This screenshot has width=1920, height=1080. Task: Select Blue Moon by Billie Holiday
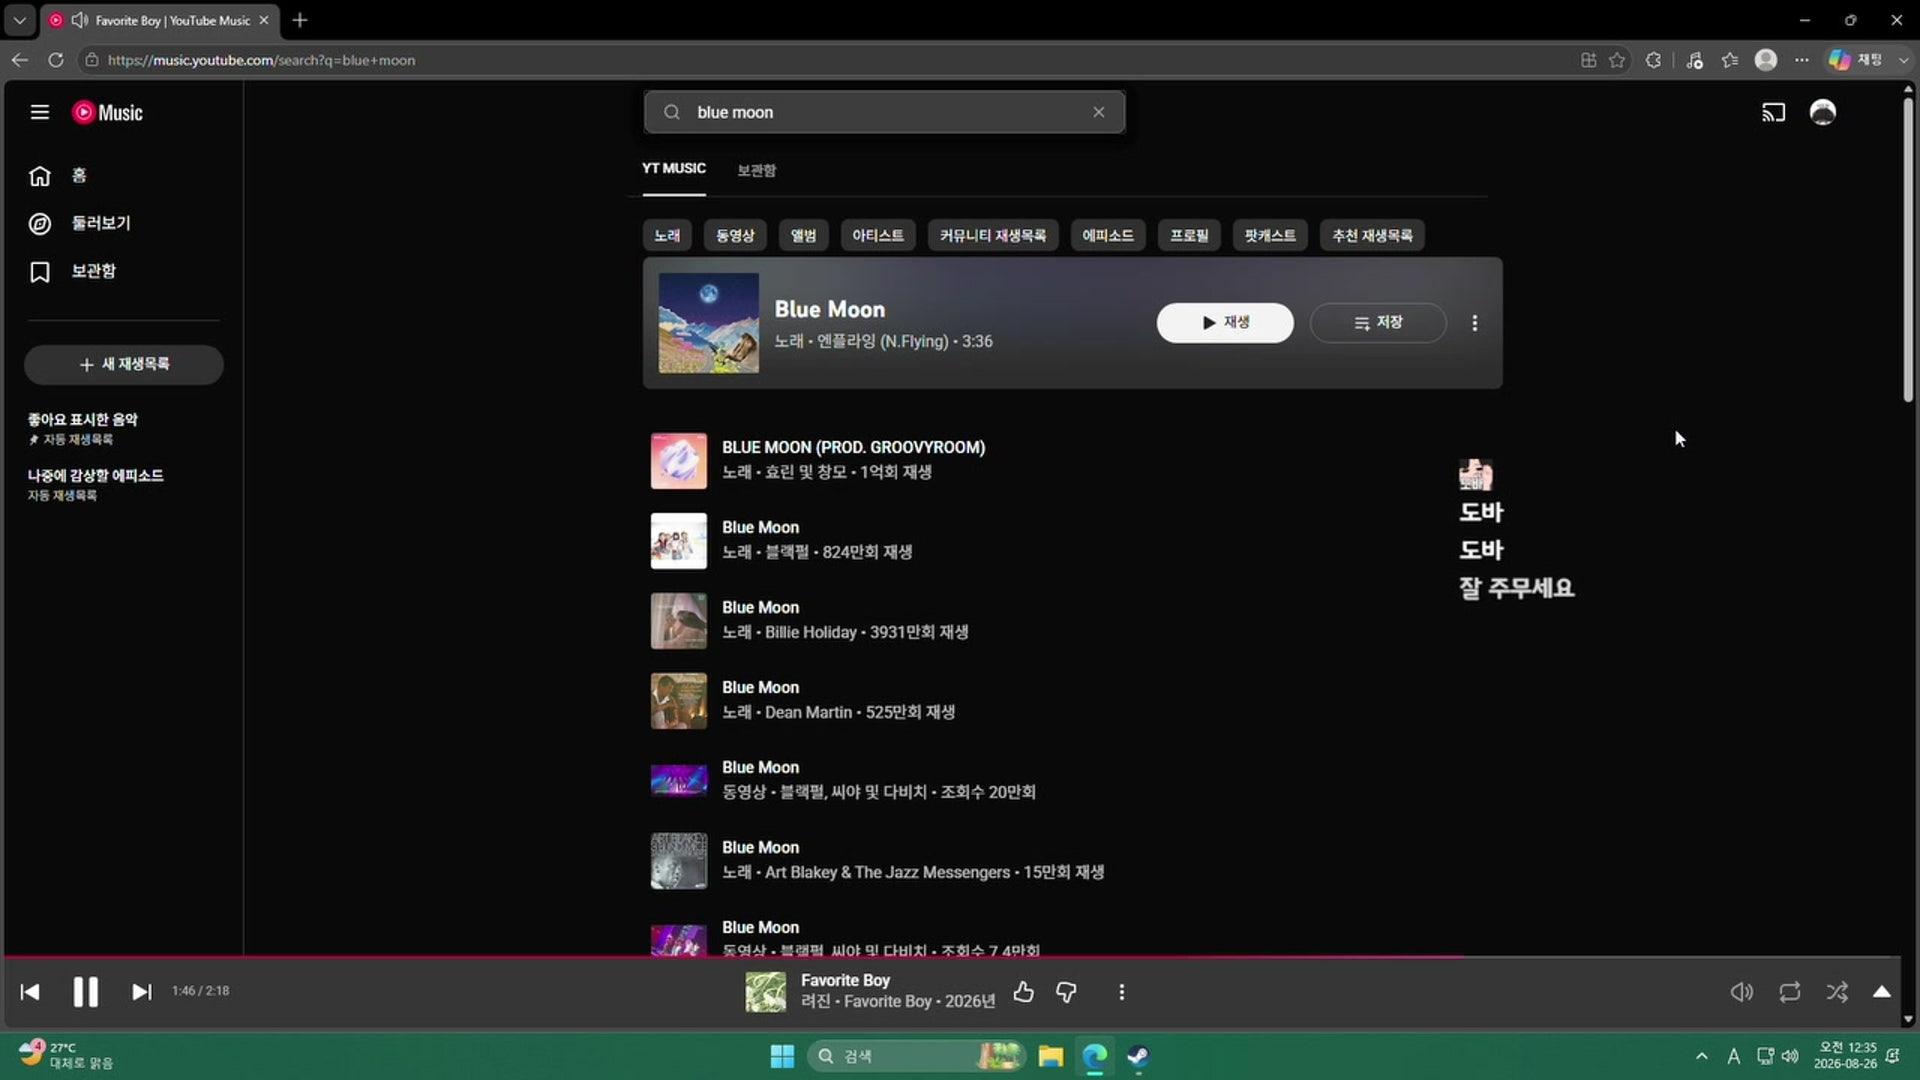click(1070, 620)
